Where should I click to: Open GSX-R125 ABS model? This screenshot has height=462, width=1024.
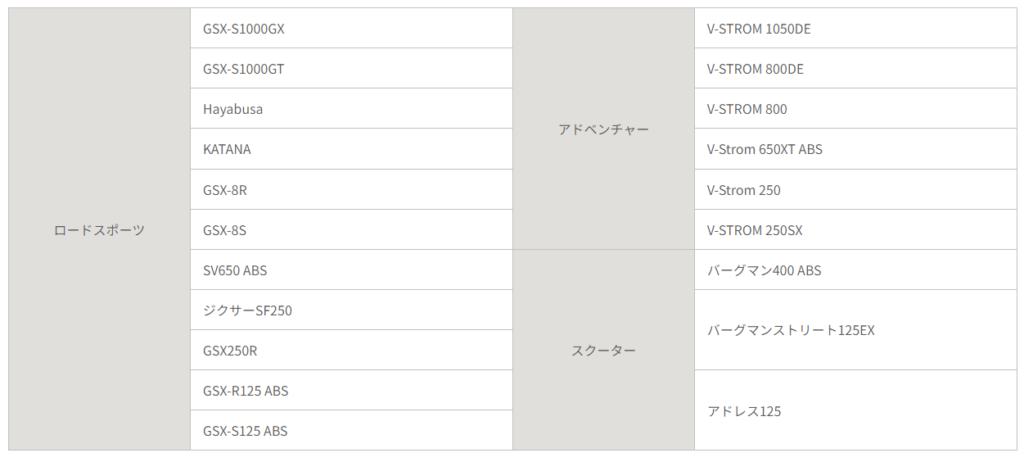tap(351, 390)
